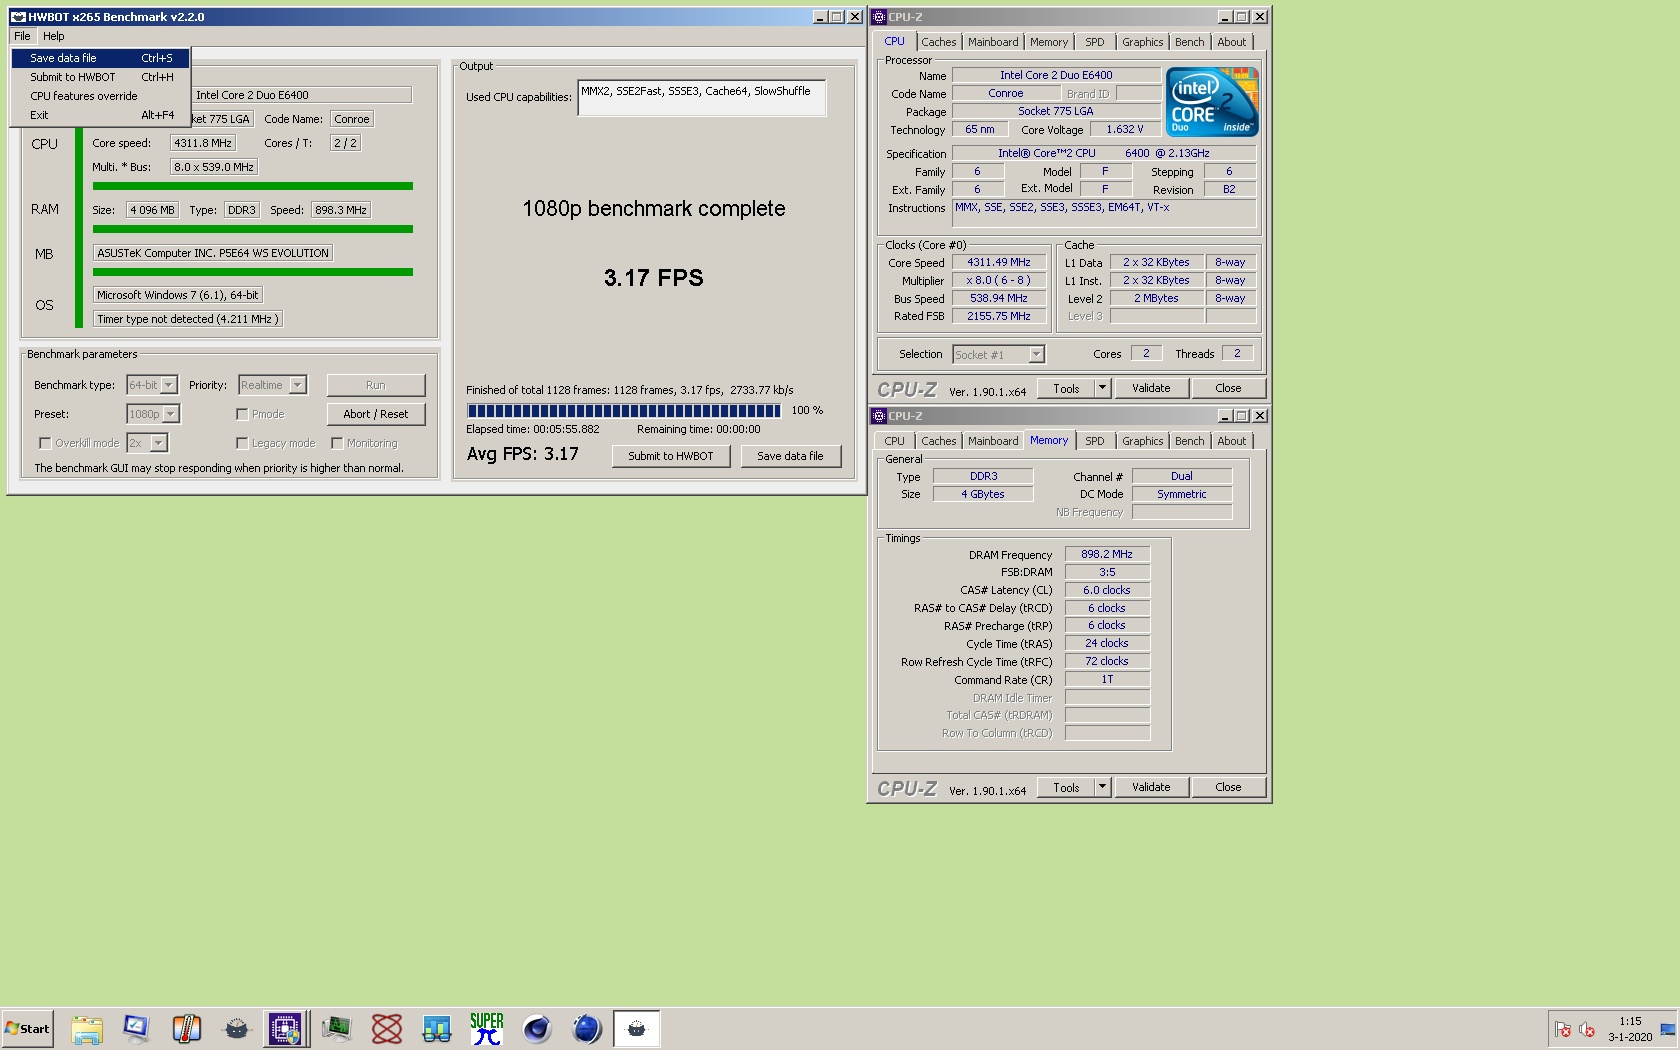
Task: Click Submit to HWBOT button below progress
Action: [x=670, y=456]
